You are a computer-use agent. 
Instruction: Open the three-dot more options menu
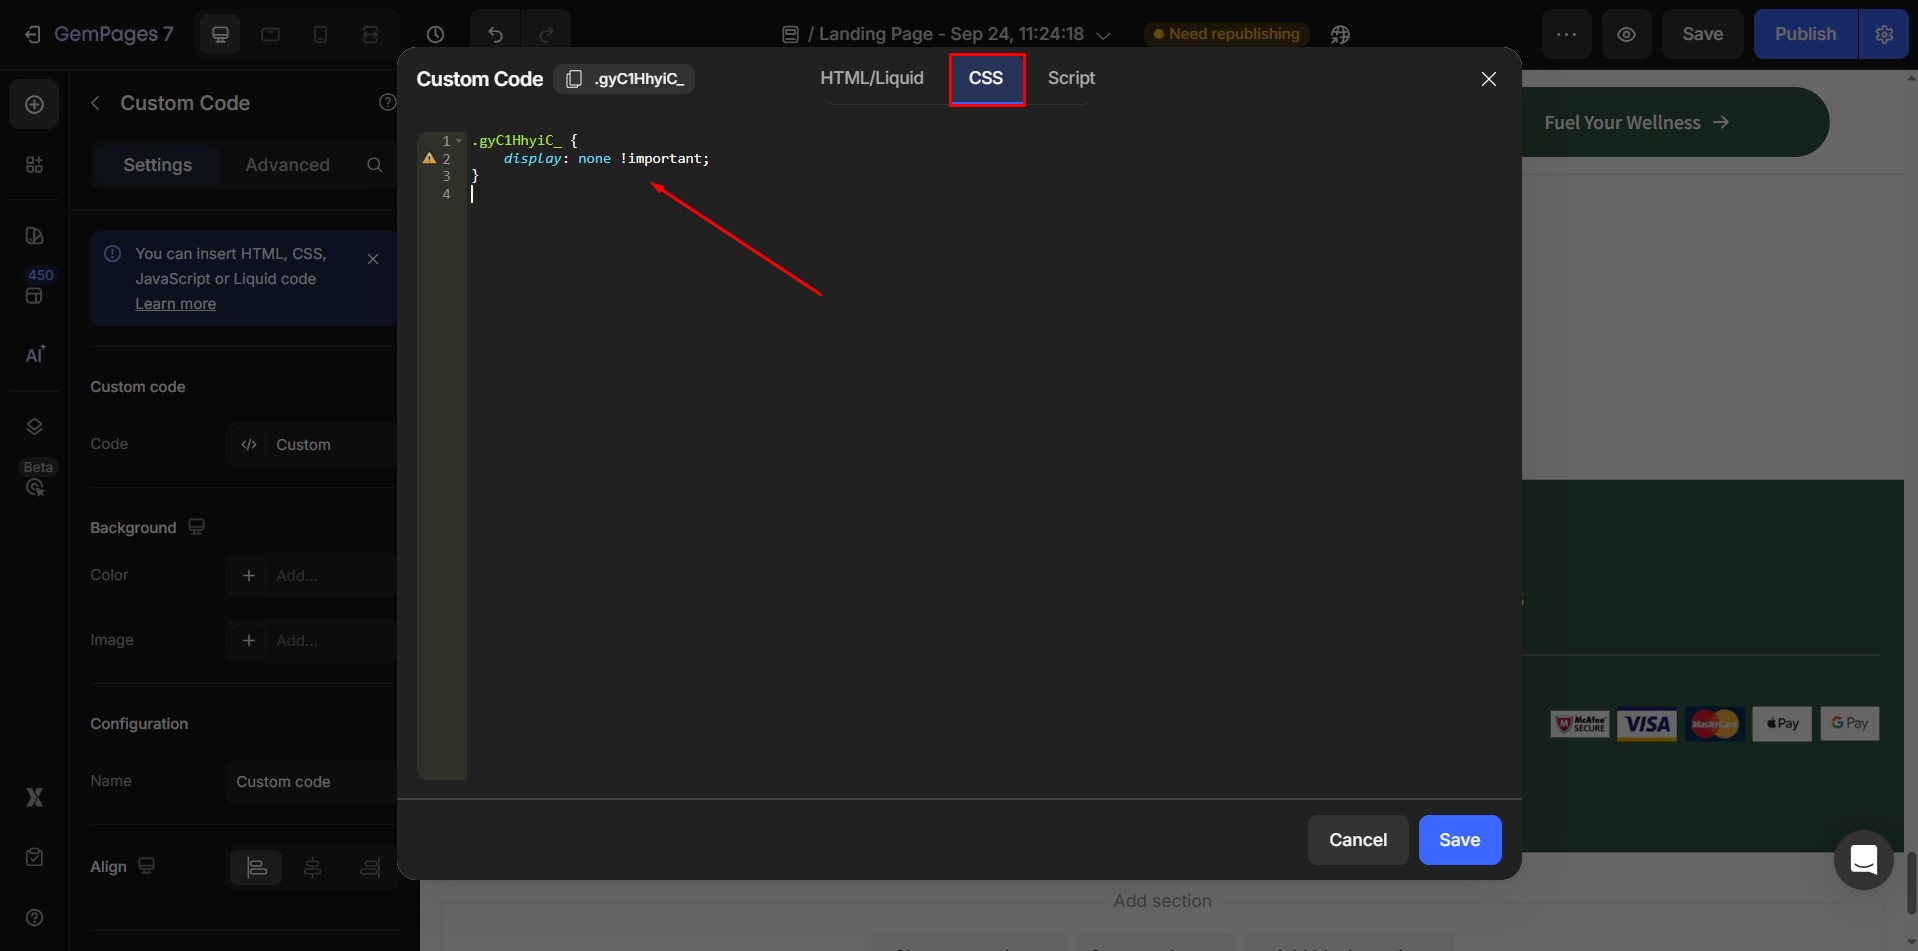pyautogui.click(x=1566, y=34)
